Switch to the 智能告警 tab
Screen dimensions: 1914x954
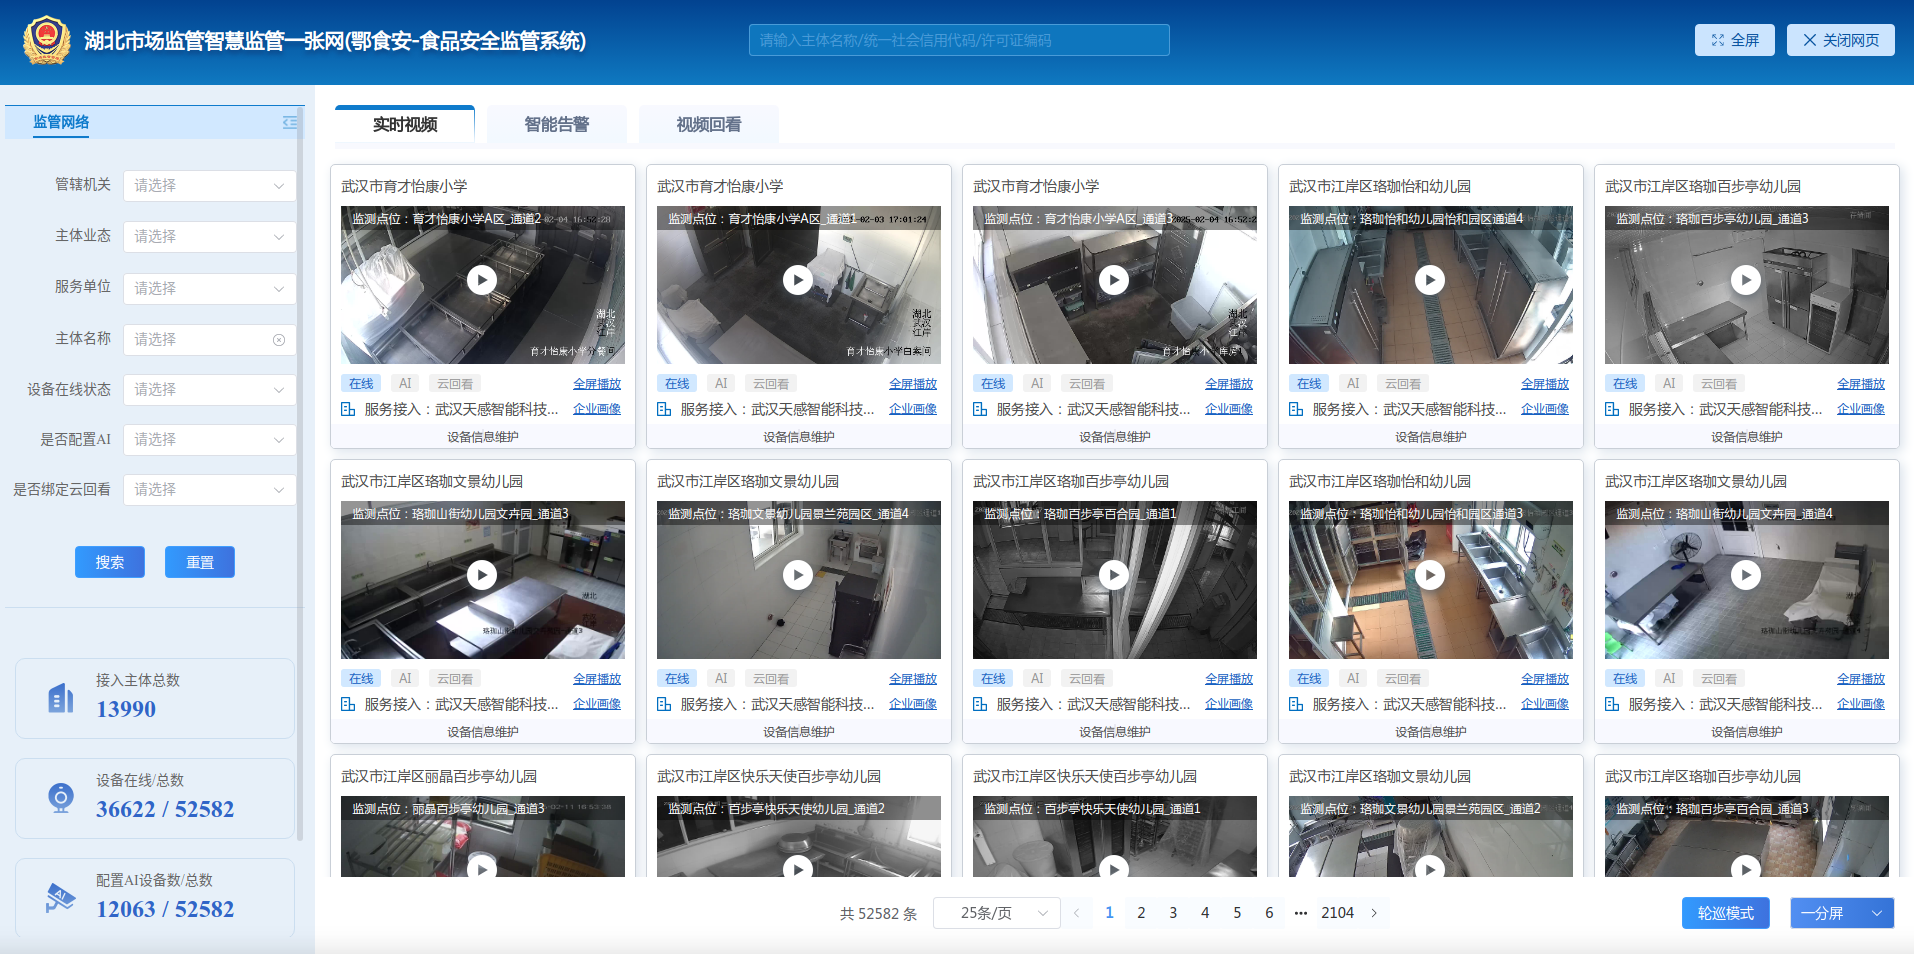[557, 124]
